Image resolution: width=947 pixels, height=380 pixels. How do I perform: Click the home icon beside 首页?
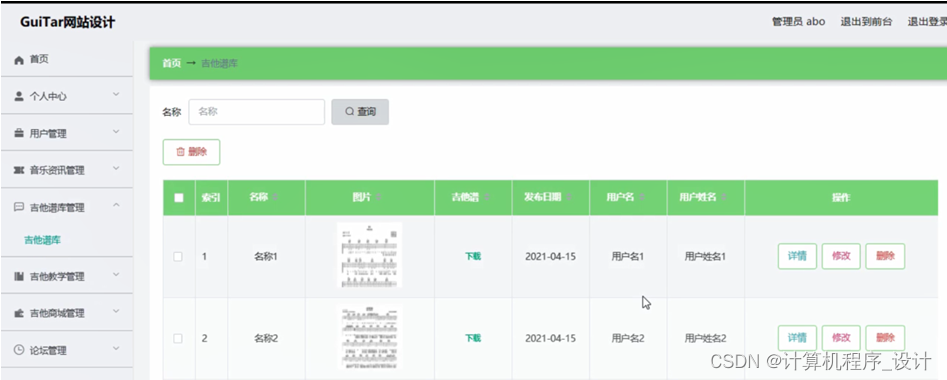19,60
